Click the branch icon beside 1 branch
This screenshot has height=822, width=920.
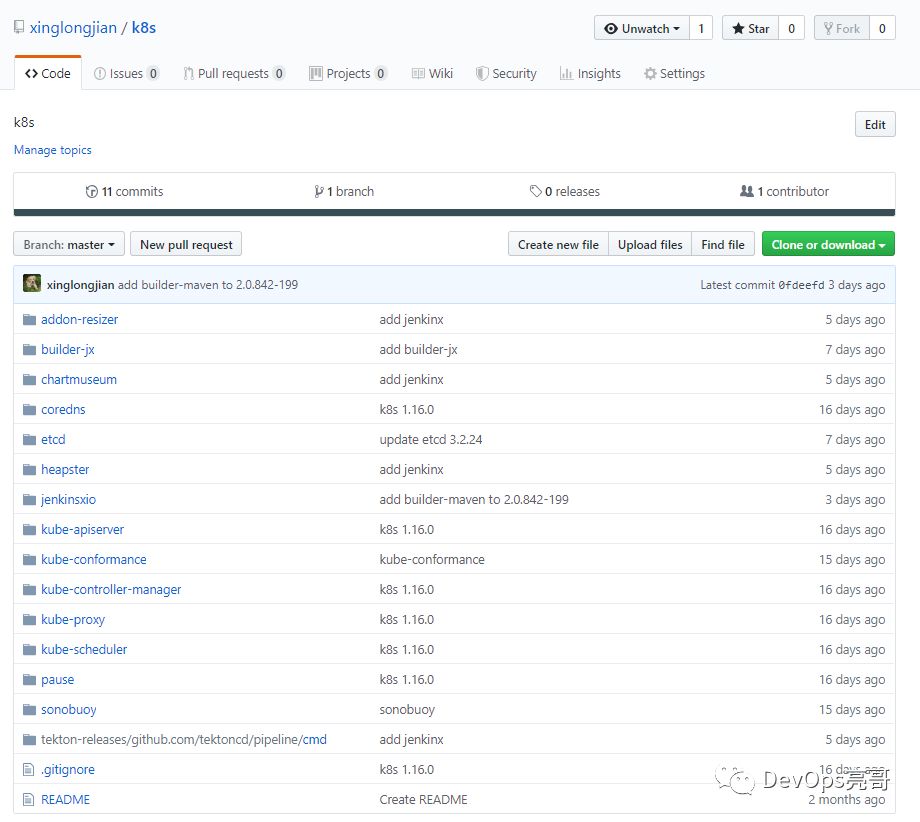(x=319, y=191)
